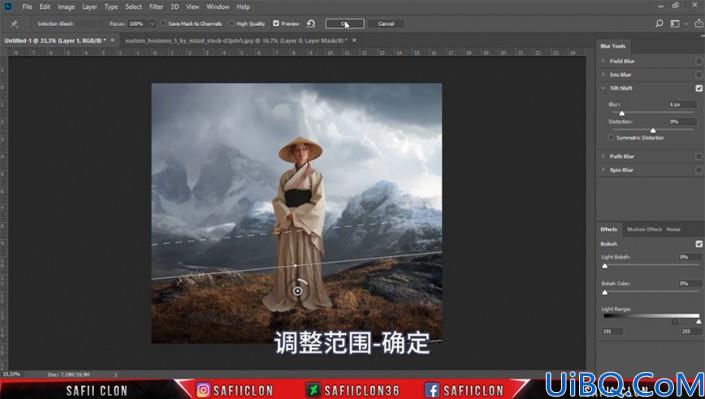Viewport: 705px width, 399px height.
Task: Open the workspace switcher dropdown arrow
Action: [685, 23]
